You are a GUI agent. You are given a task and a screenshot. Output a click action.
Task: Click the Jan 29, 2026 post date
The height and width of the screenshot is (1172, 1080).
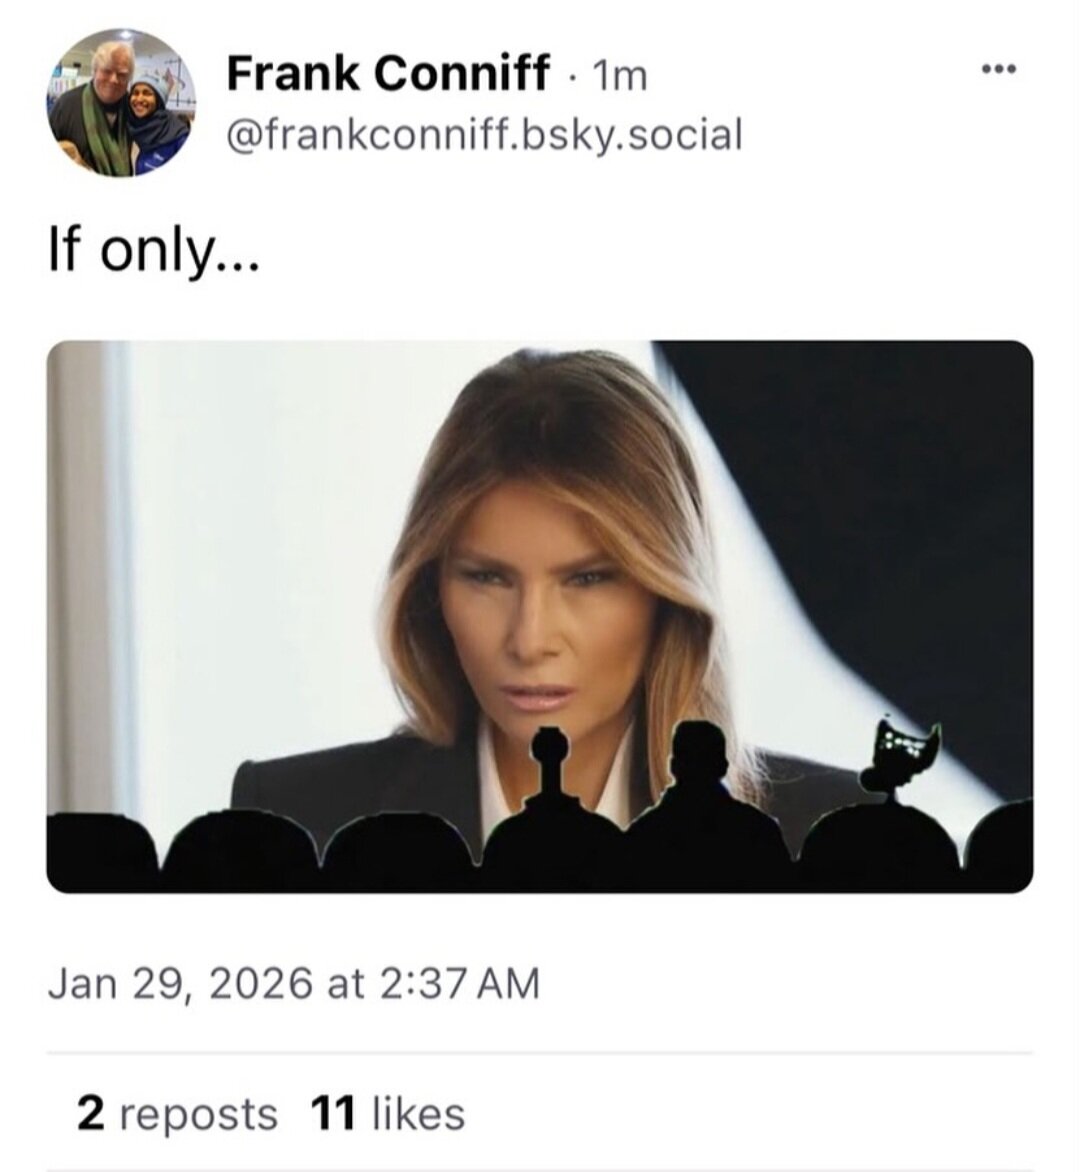click(293, 983)
